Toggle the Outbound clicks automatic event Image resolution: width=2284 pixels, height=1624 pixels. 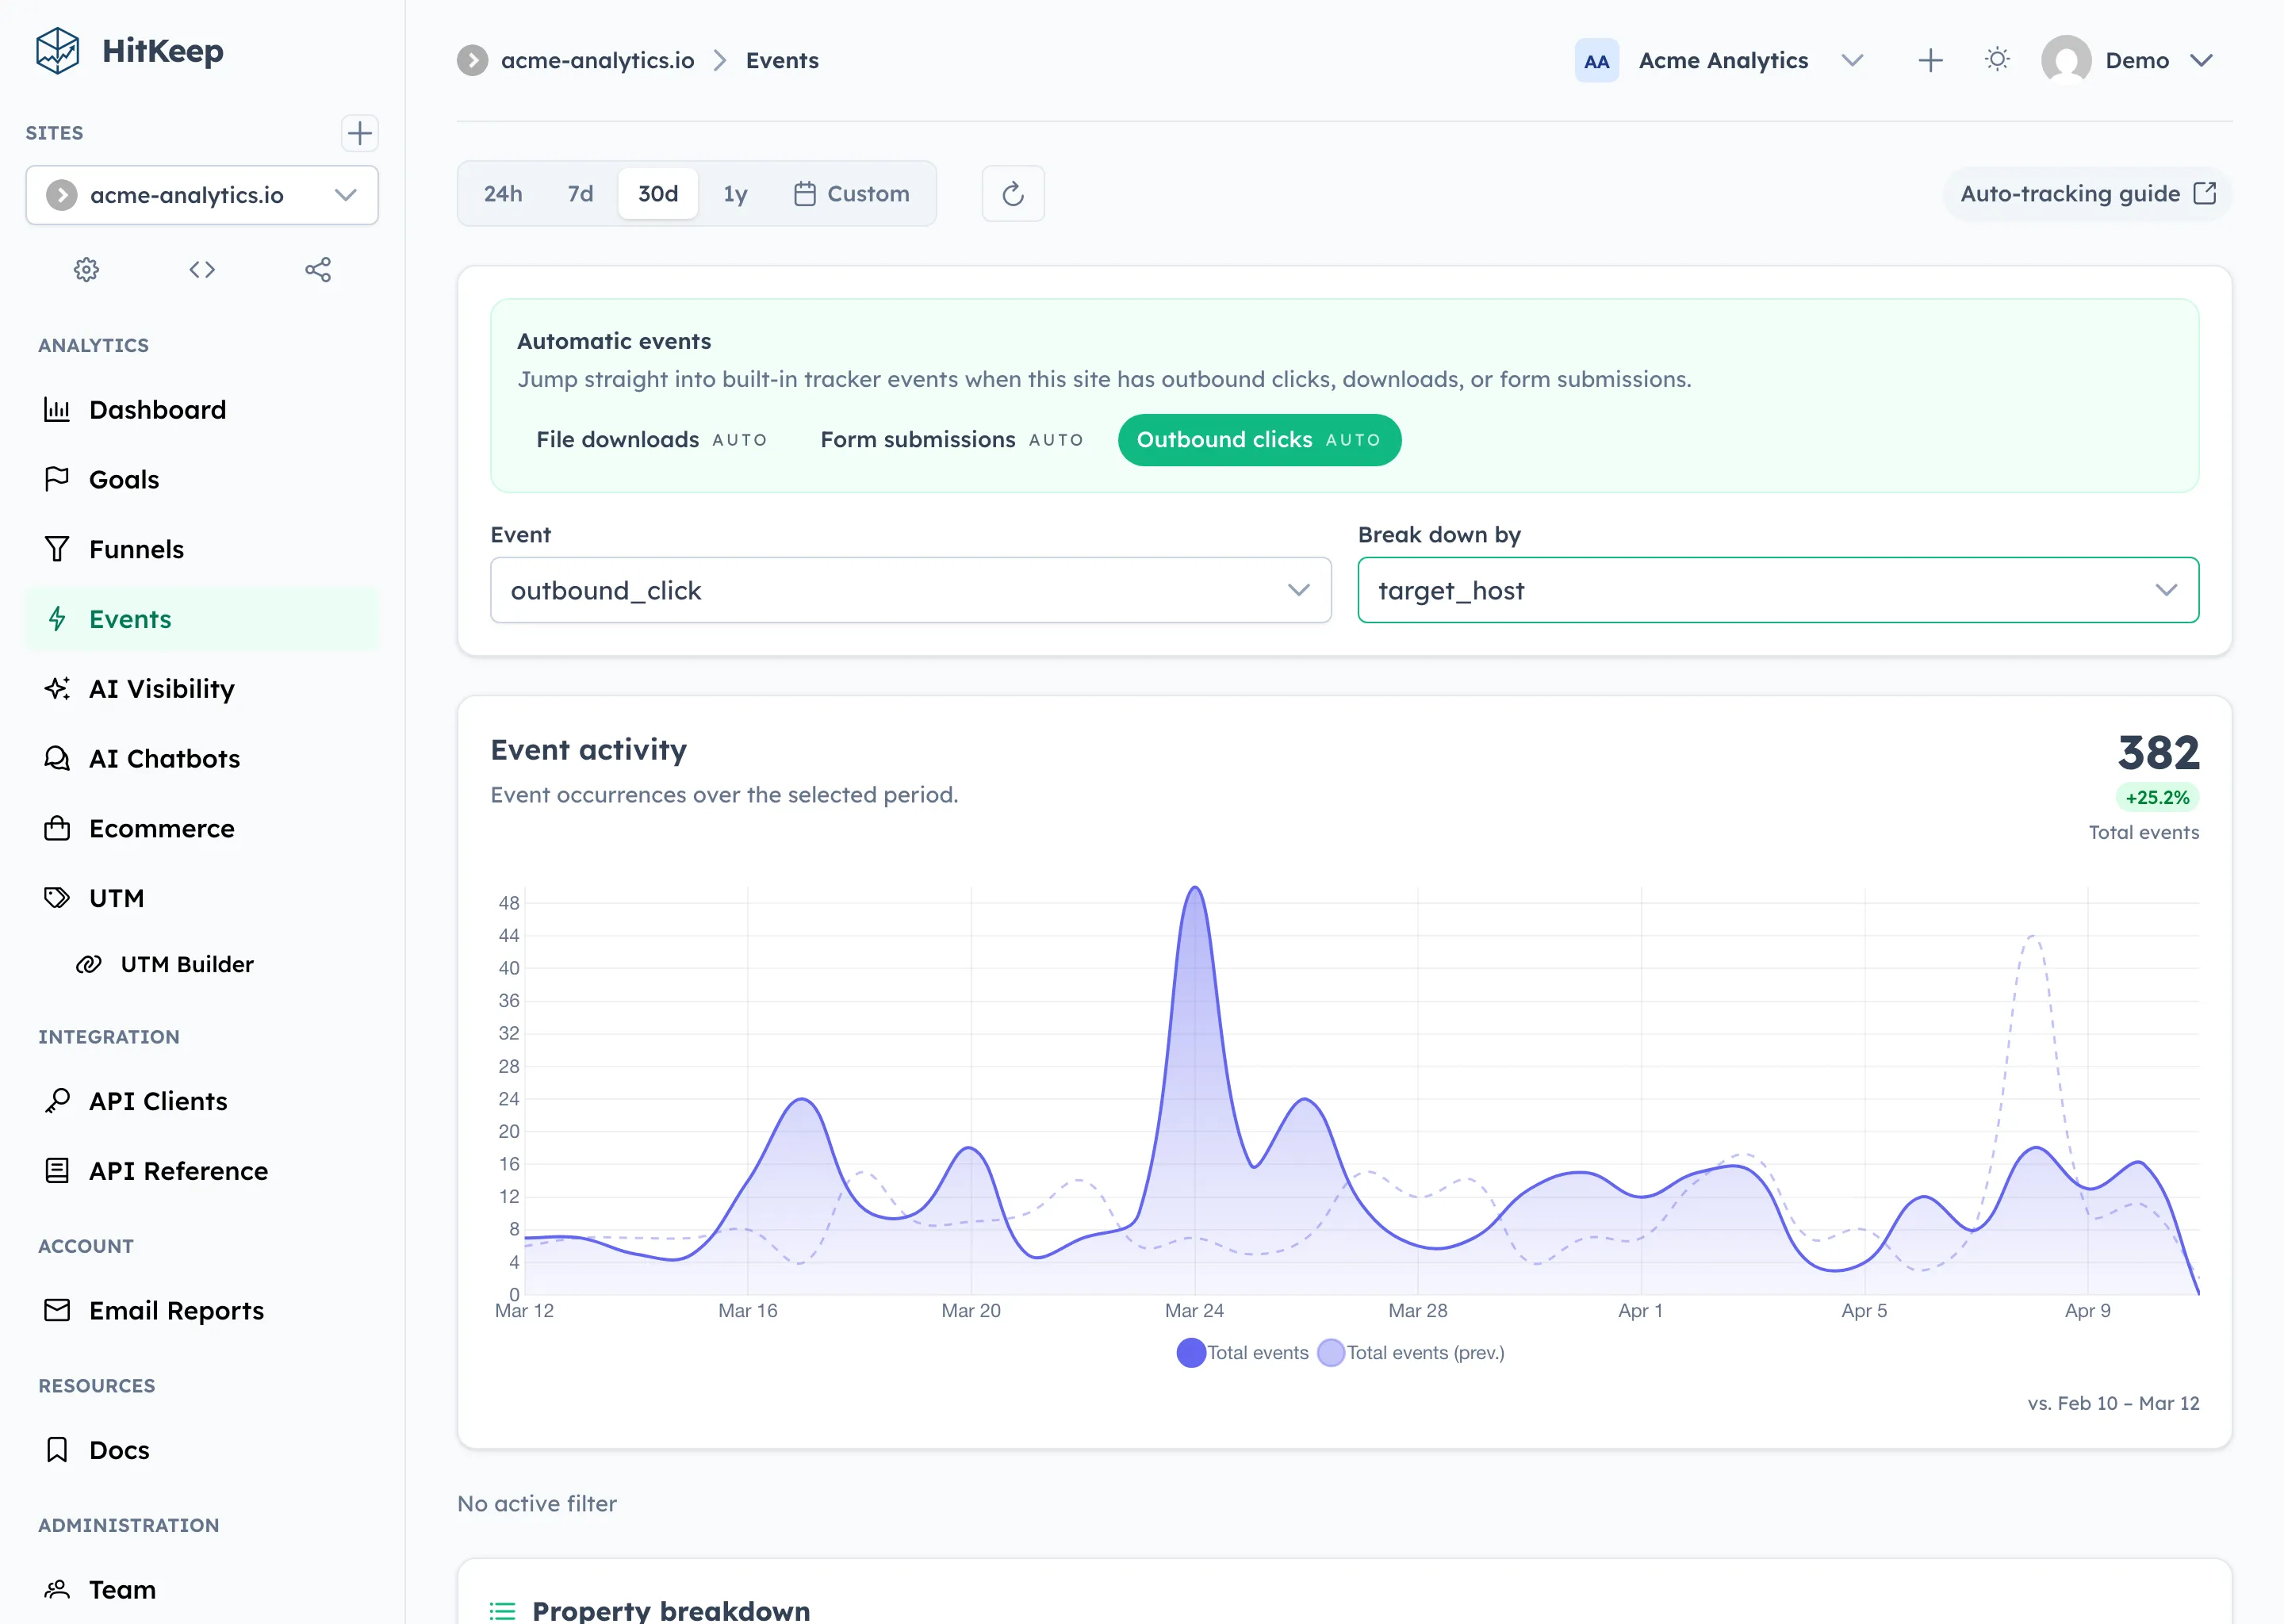click(x=1258, y=439)
